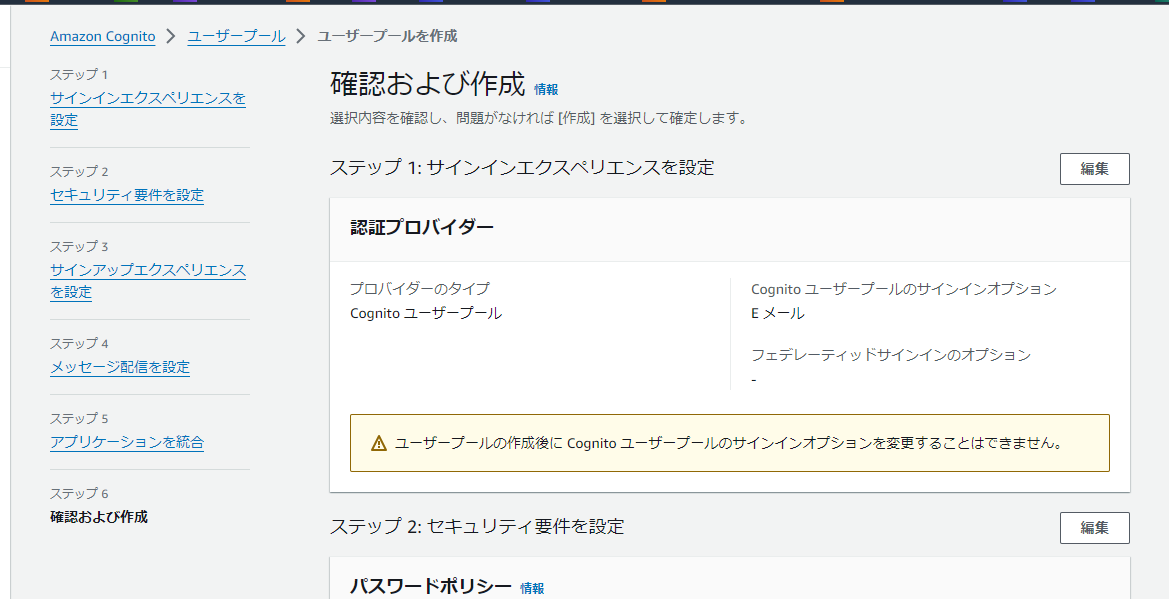Viewport: 1169px width, 599px height.
Task: Select the 認証プロバイダー panel heading
Action: (422, 228)
